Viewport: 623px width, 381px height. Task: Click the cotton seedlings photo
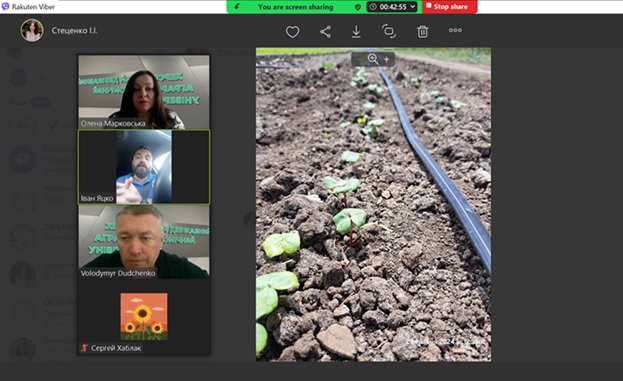click(x=373, y=205)
